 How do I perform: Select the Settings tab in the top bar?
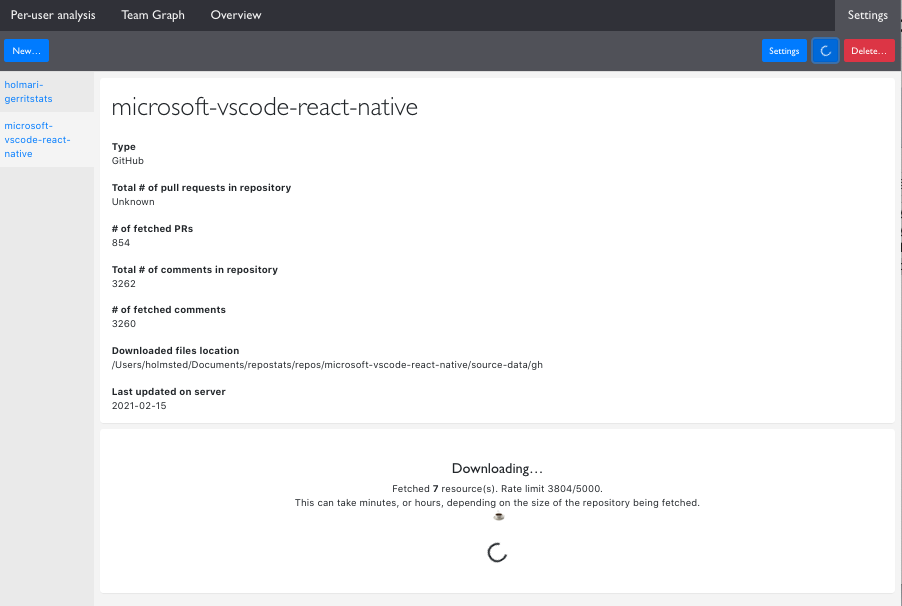867,15
